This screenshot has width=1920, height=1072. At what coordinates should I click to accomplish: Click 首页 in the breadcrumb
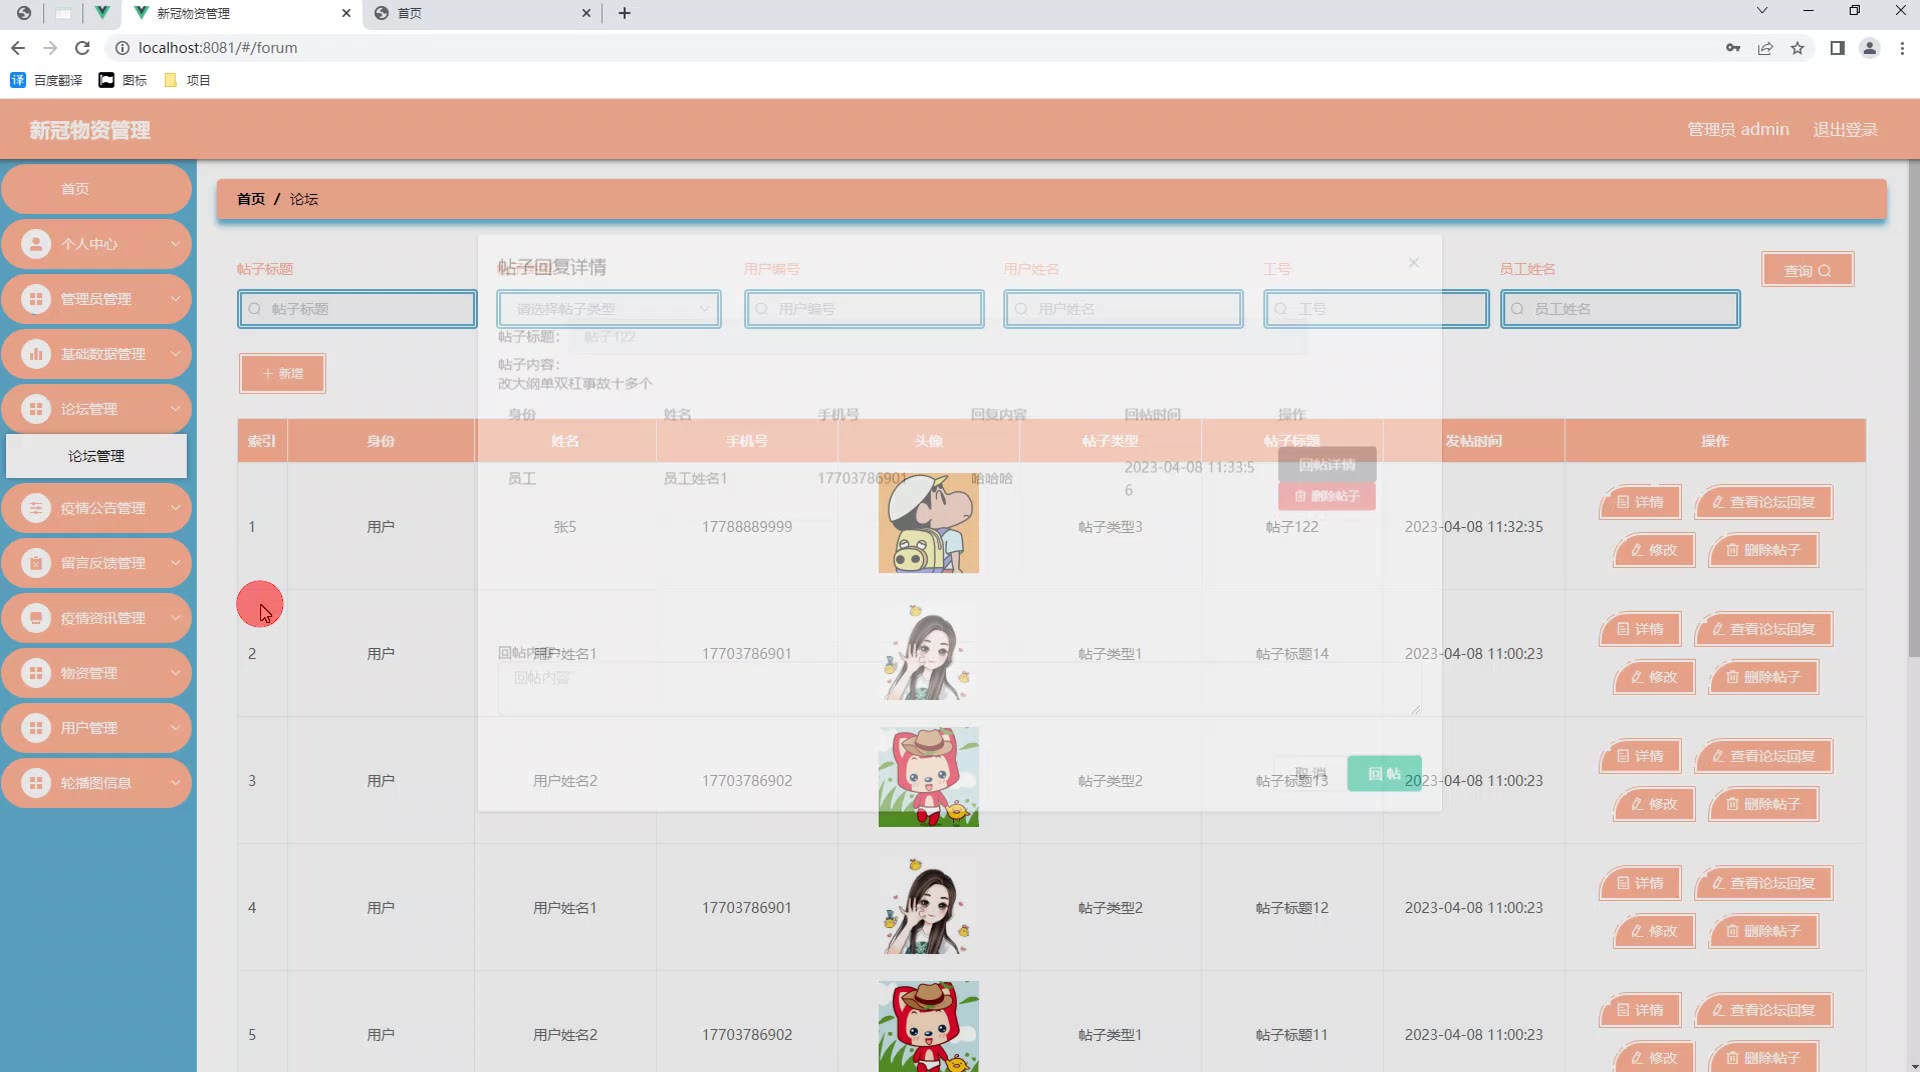click(251, 199)
